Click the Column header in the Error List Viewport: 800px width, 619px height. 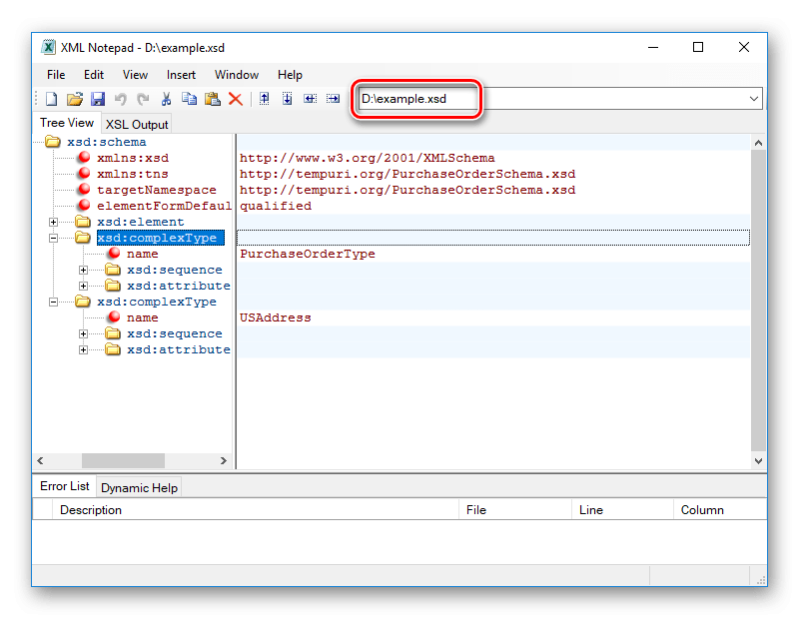pos(720,510)
